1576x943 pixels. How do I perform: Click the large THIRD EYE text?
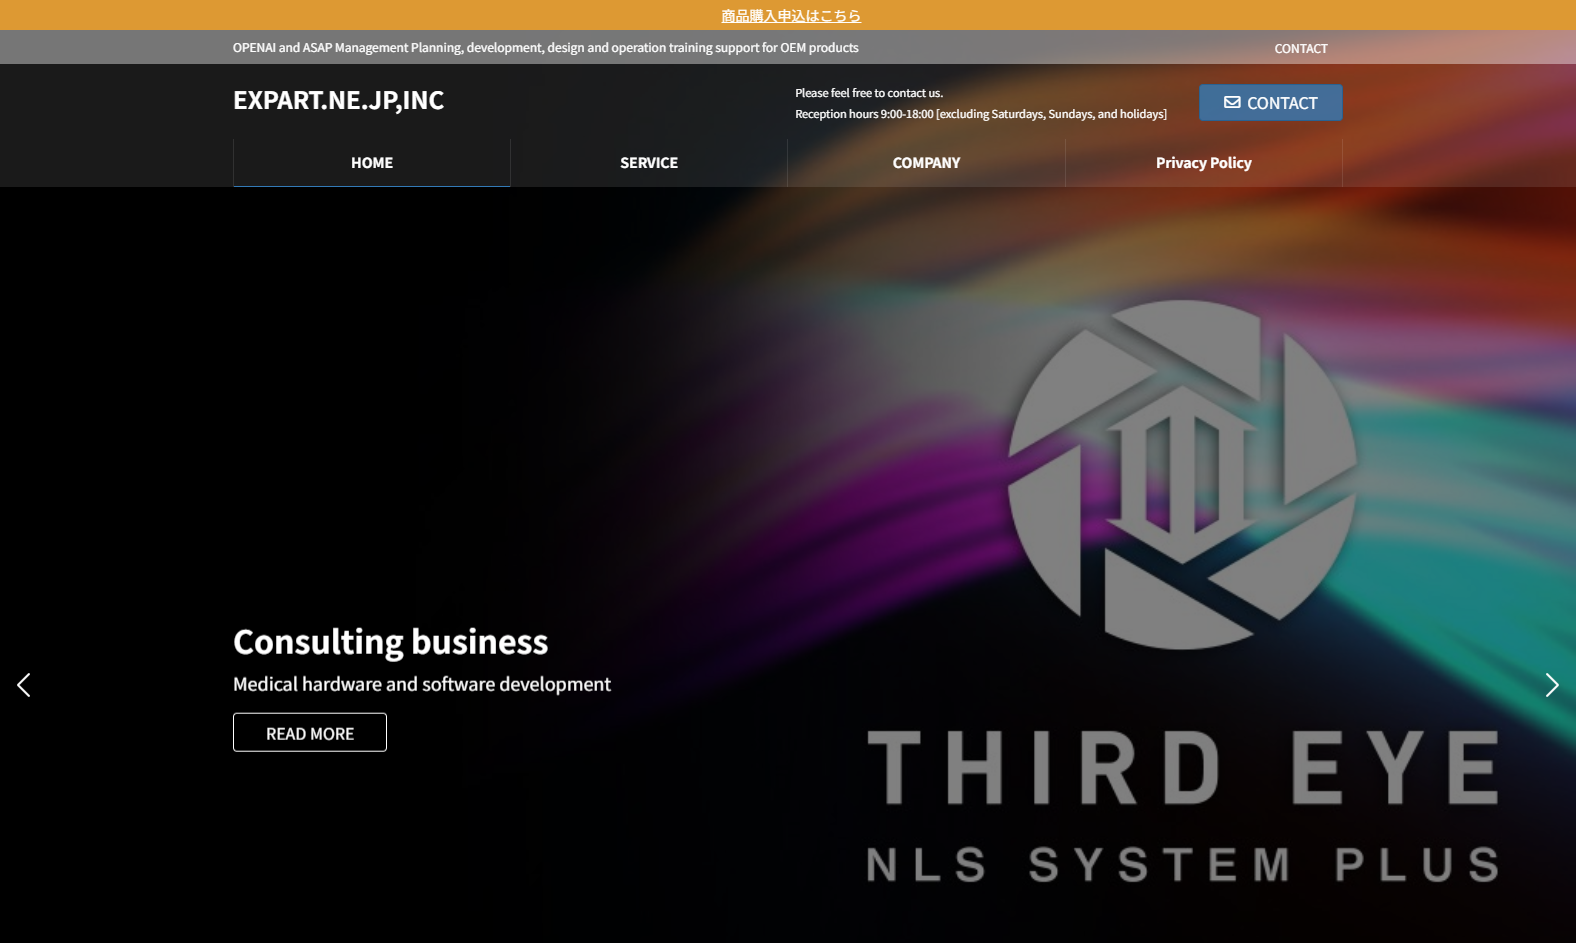(1182, 768)
